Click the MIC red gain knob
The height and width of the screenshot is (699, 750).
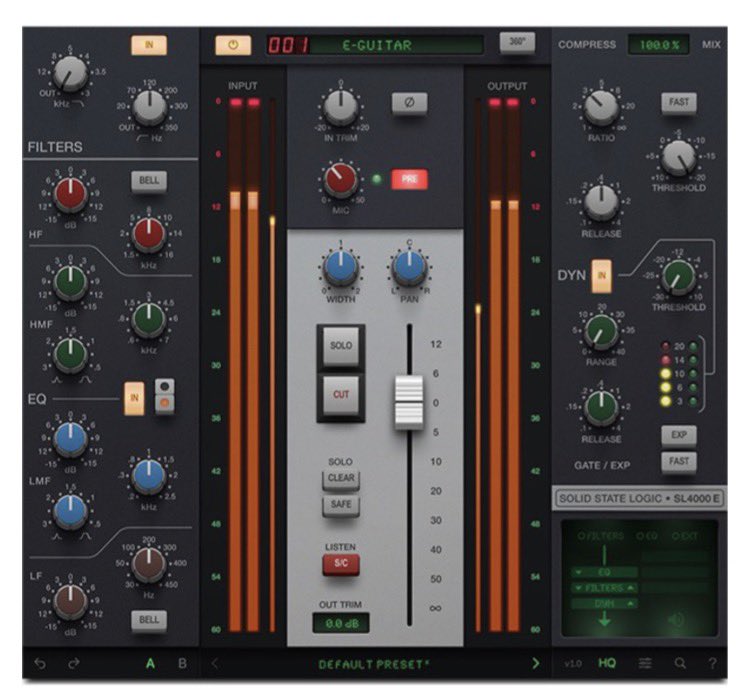coord(341,179)
